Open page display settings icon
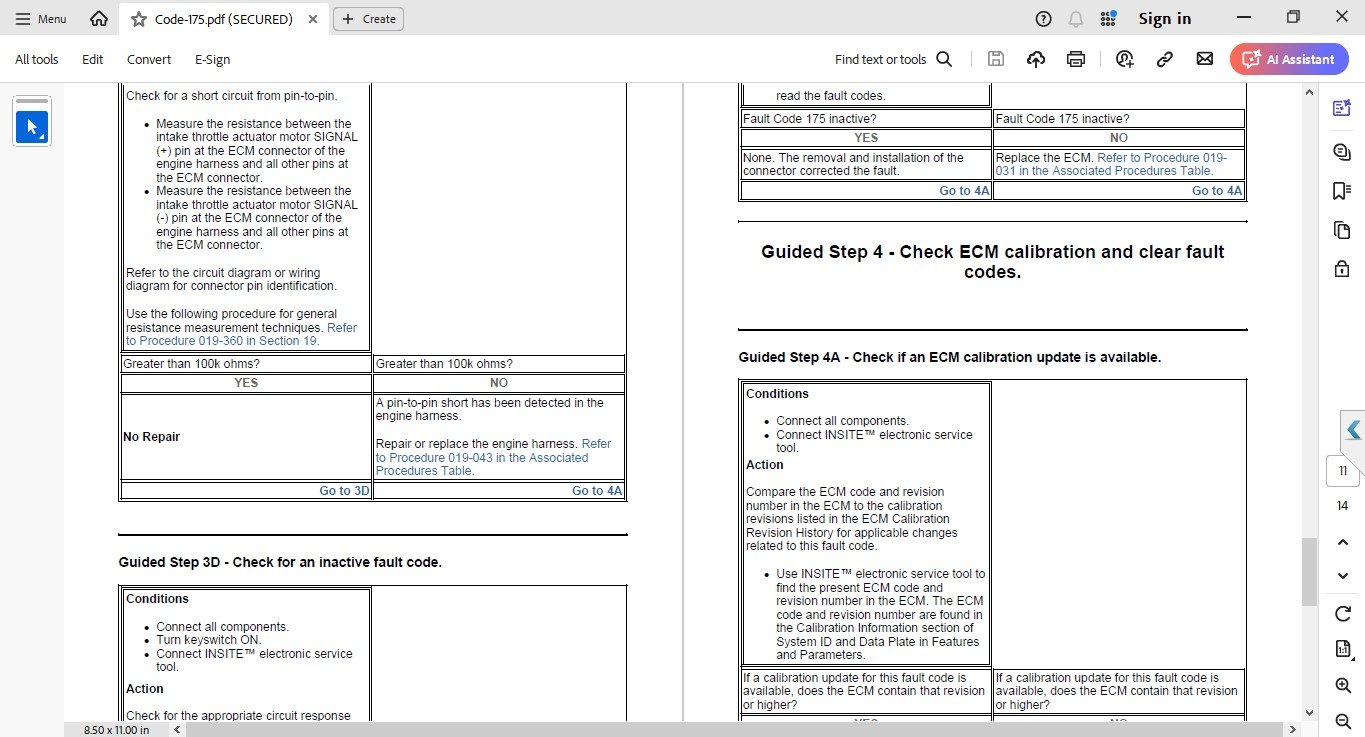This screenshot has height=737, width=1365. (1343, 649)
